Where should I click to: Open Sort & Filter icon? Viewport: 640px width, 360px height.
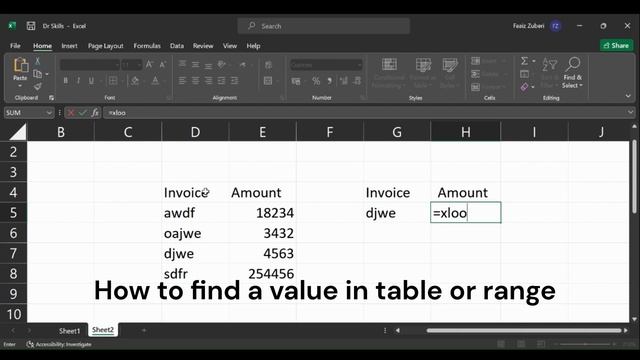(549, 73)
